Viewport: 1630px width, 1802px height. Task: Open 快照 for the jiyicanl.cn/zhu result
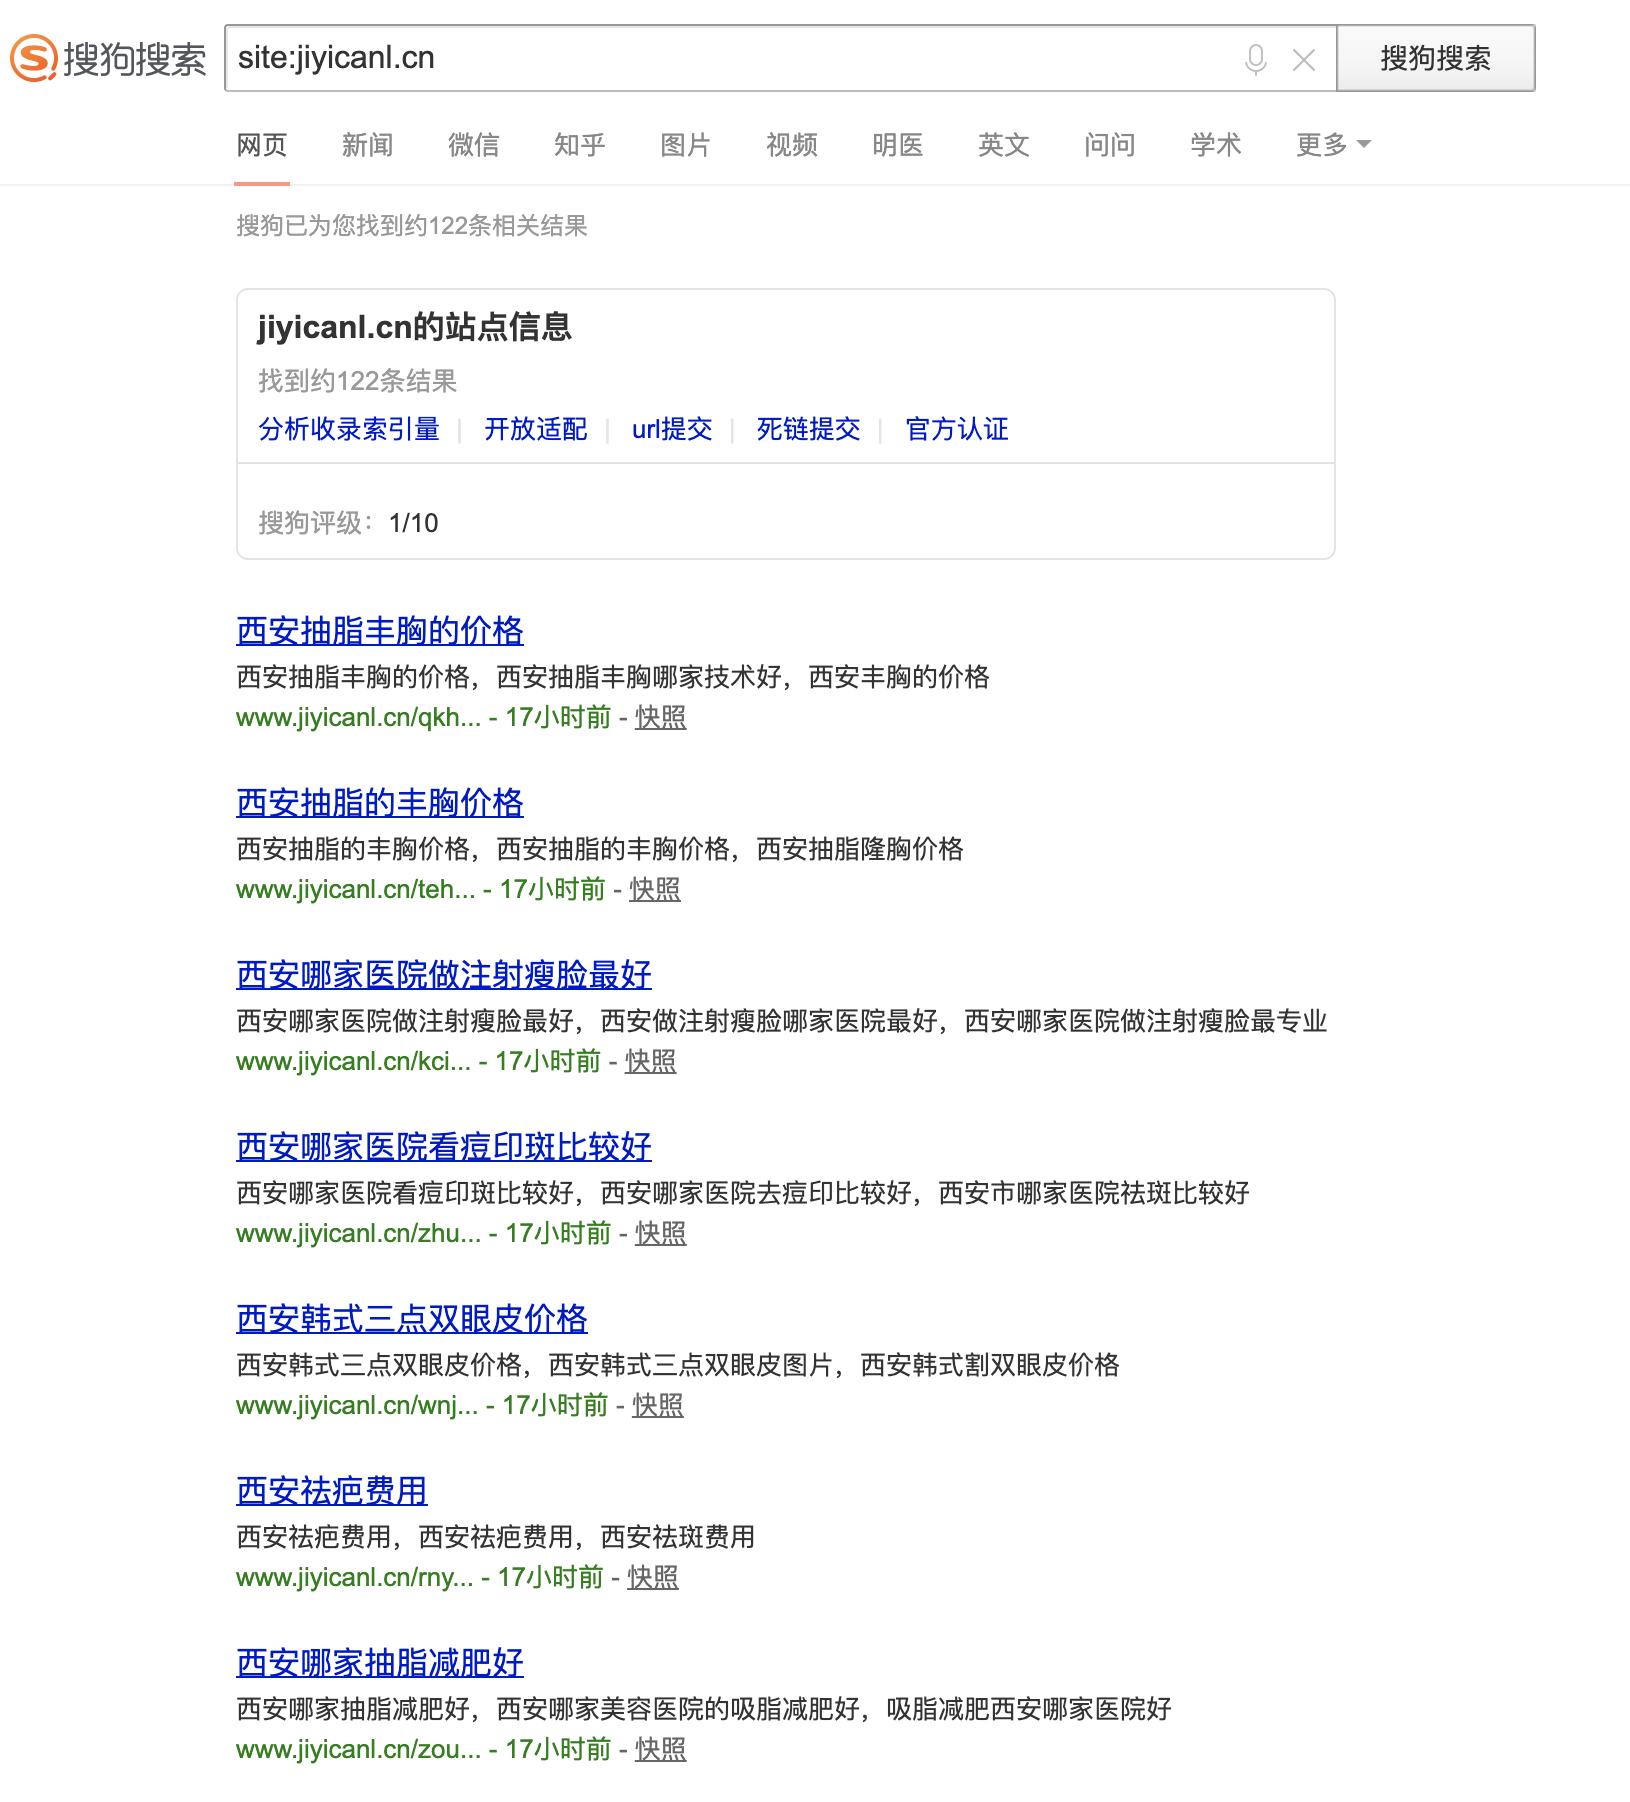pyautogui.click(x=661, y=1233)
